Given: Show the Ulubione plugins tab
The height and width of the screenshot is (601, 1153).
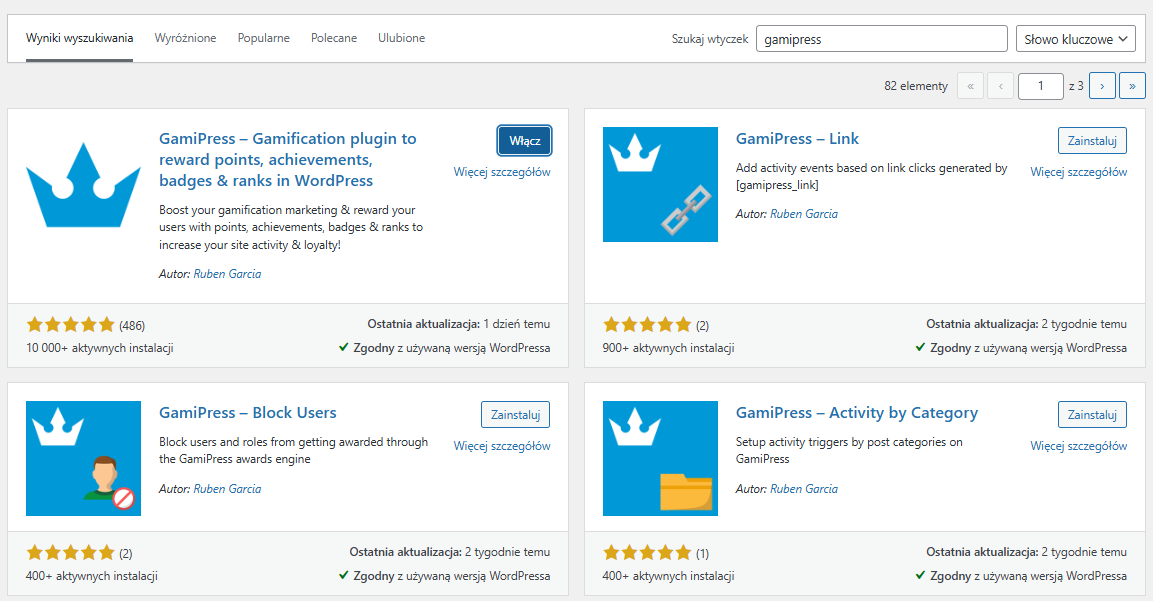Looking at the screenshot, I should coord(401,38).
